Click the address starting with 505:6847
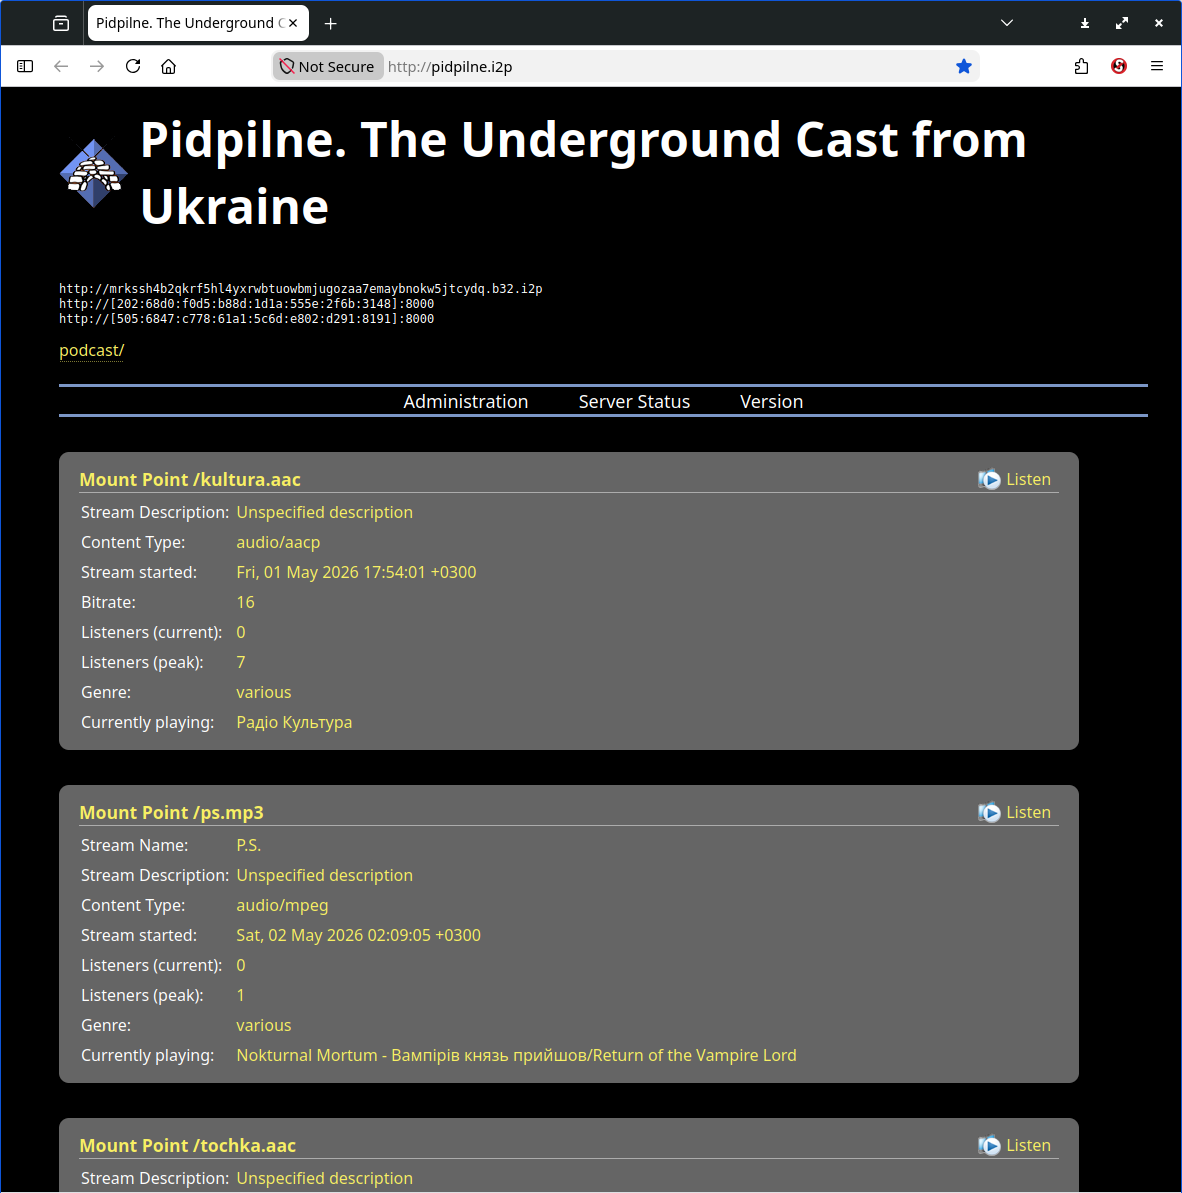 pyautogui.click(x=246, y=319)
